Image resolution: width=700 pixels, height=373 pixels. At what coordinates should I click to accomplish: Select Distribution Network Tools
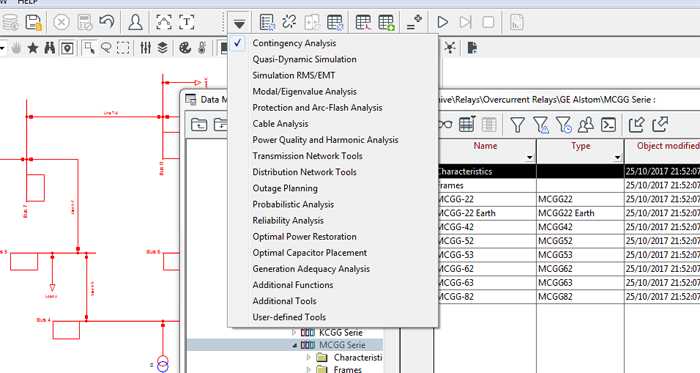(304, 172)
